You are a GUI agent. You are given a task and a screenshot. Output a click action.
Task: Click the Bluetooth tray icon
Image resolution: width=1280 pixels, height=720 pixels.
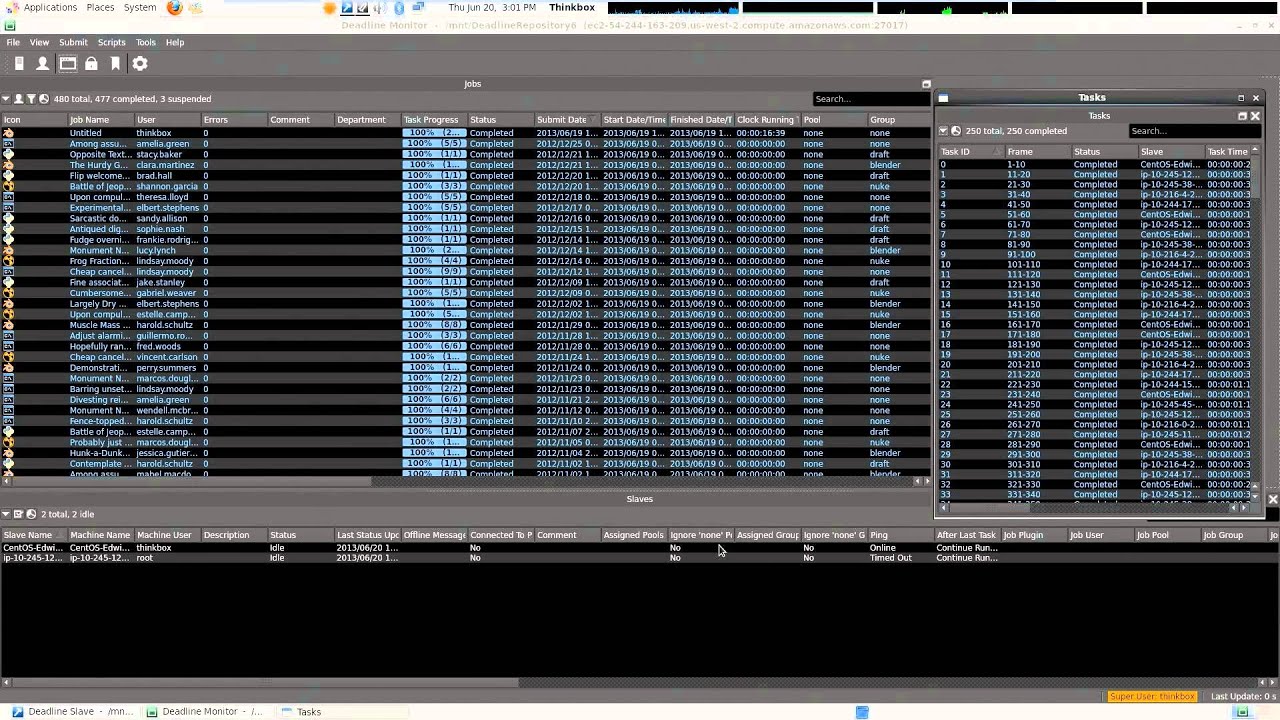pos(399,8)
